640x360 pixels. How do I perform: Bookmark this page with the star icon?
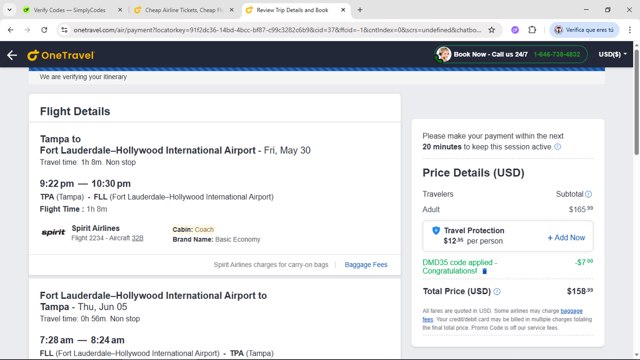[491, 30]
